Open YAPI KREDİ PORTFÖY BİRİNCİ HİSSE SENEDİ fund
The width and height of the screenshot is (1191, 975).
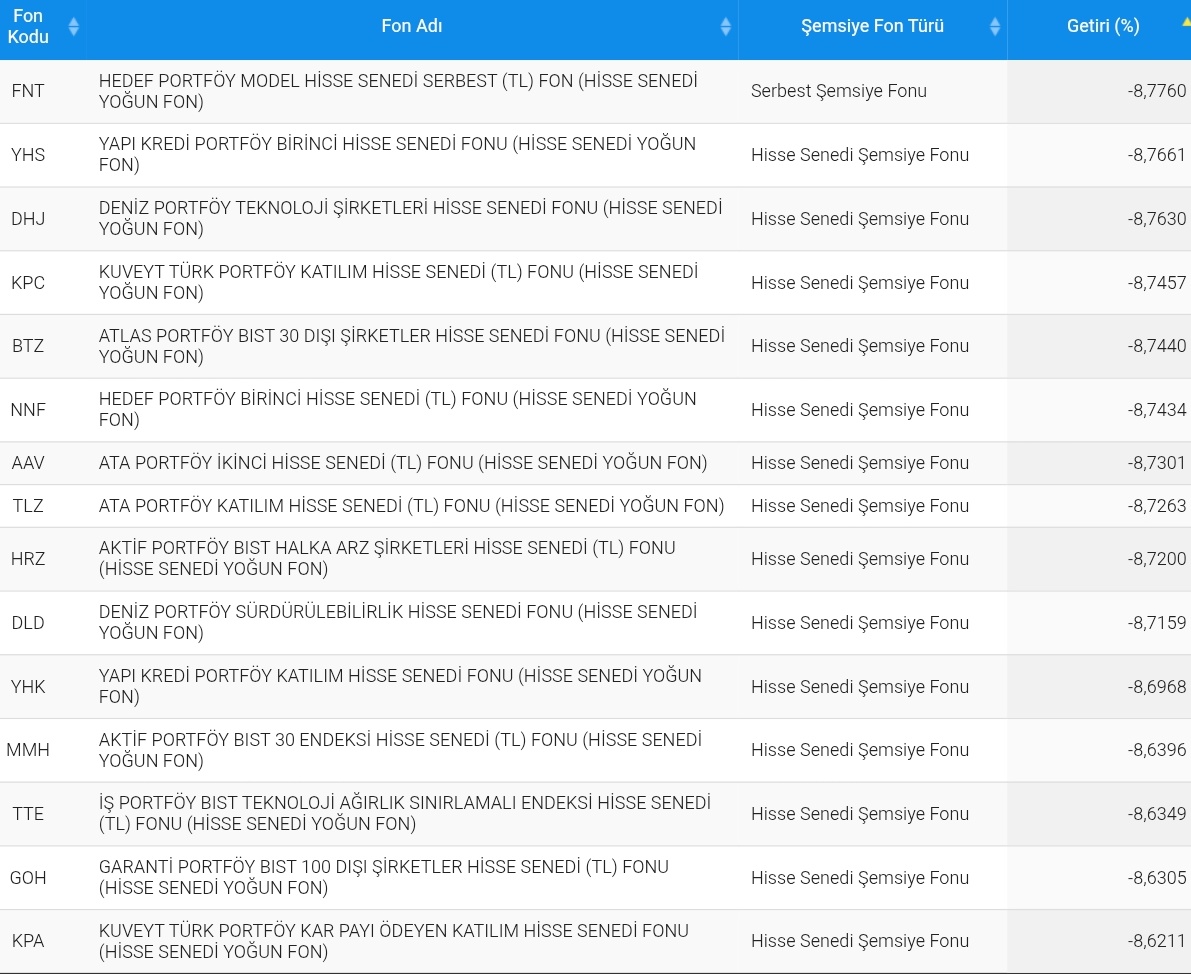pyautogui.click(x=397, y=154)
